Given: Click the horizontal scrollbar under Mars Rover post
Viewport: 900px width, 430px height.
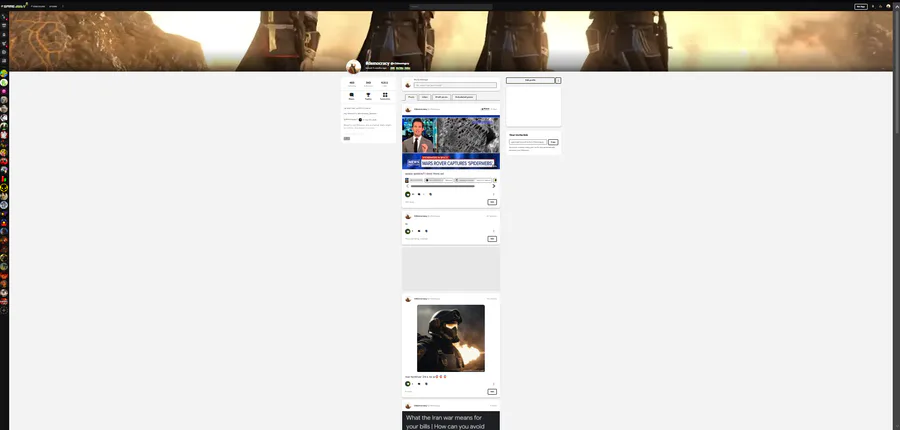Looking at the screenshot, I should pyautogui.click(x=443, y=186).
